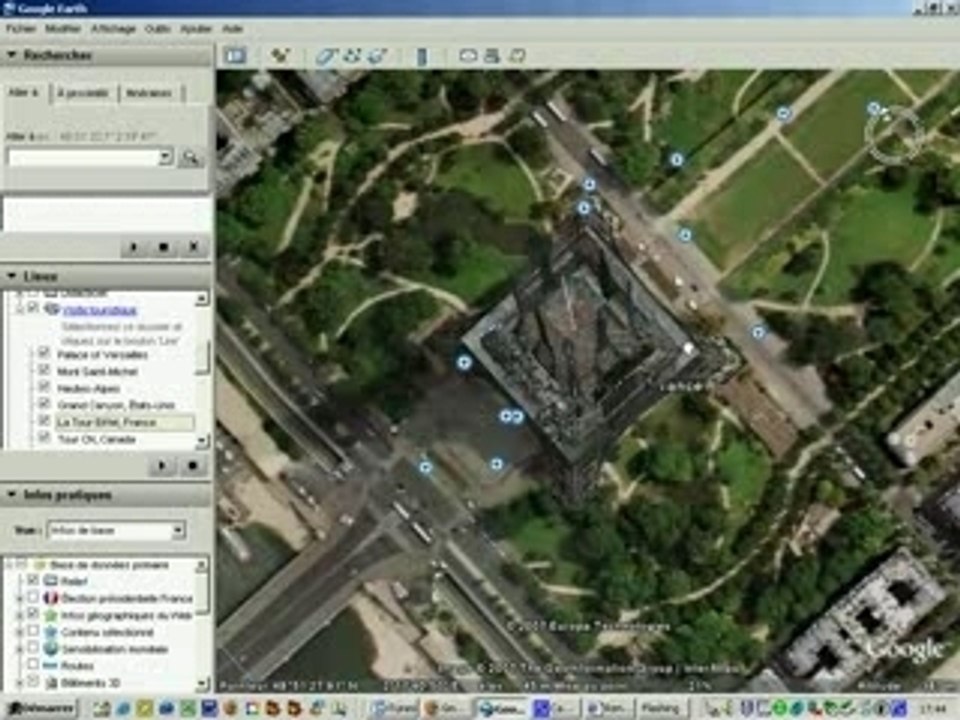The height and width of the screenshot is (720, 960).
Task: Uncheck Mont Saint-Michel checkbox
Action: (43, 370)
